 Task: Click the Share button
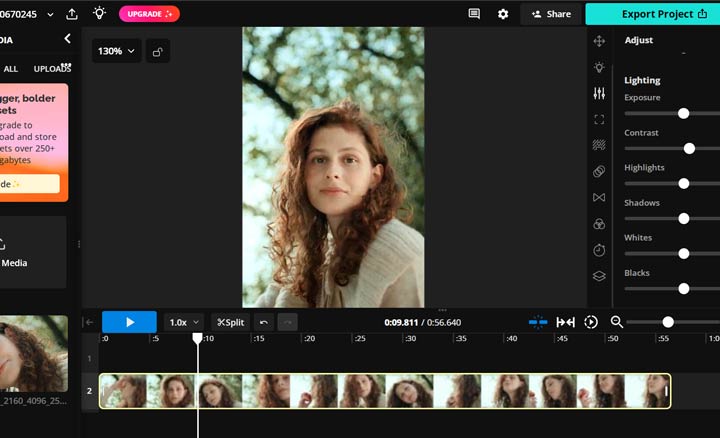[x=551, y=14]
